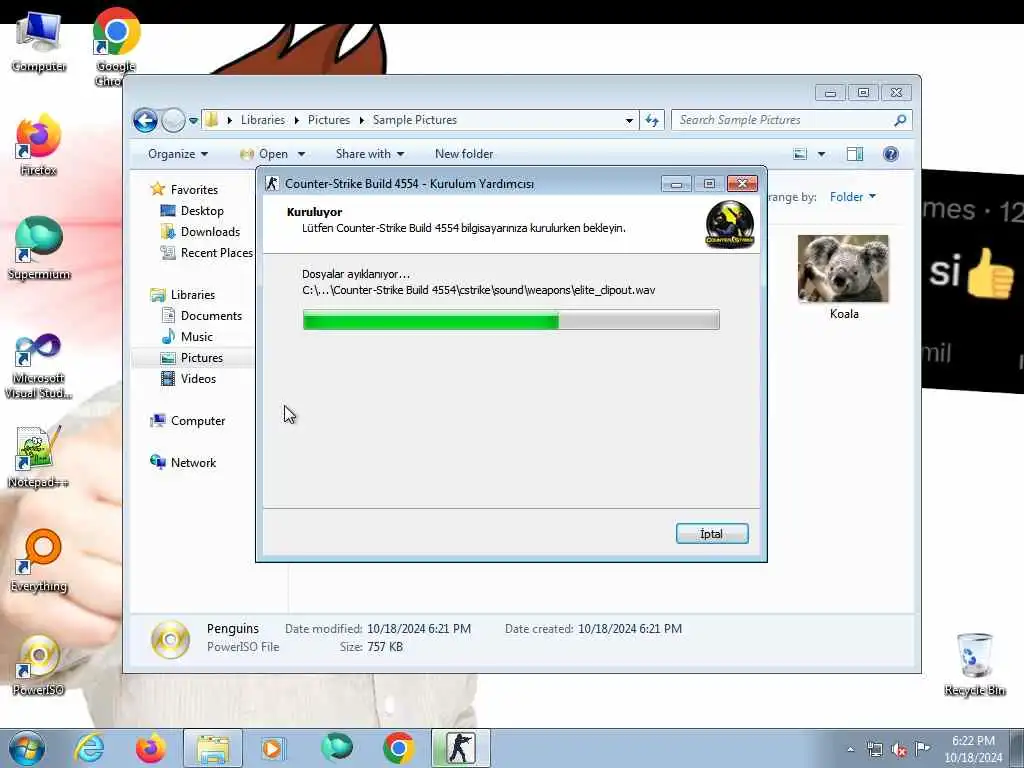Refresh the Sample Pictures folder view

click(652, 120)
